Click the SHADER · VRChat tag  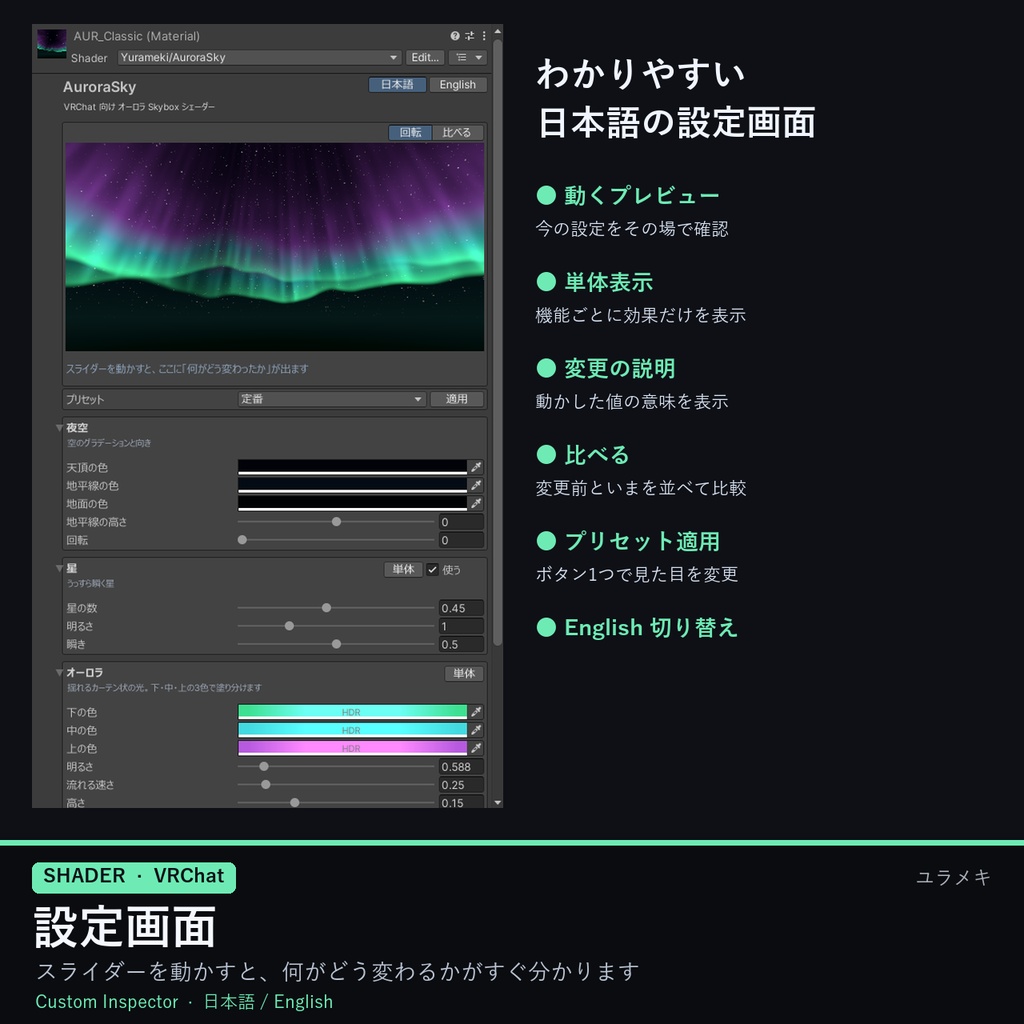(134, 876)
